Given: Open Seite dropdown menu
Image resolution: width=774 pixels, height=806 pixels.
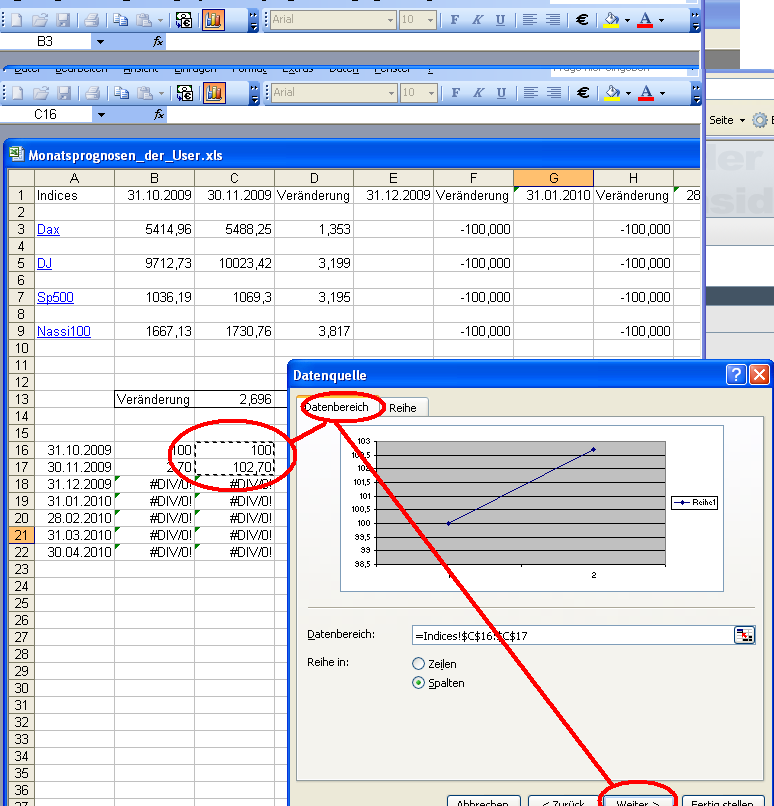Looking at the screenshot, I should tap(727, 120).
